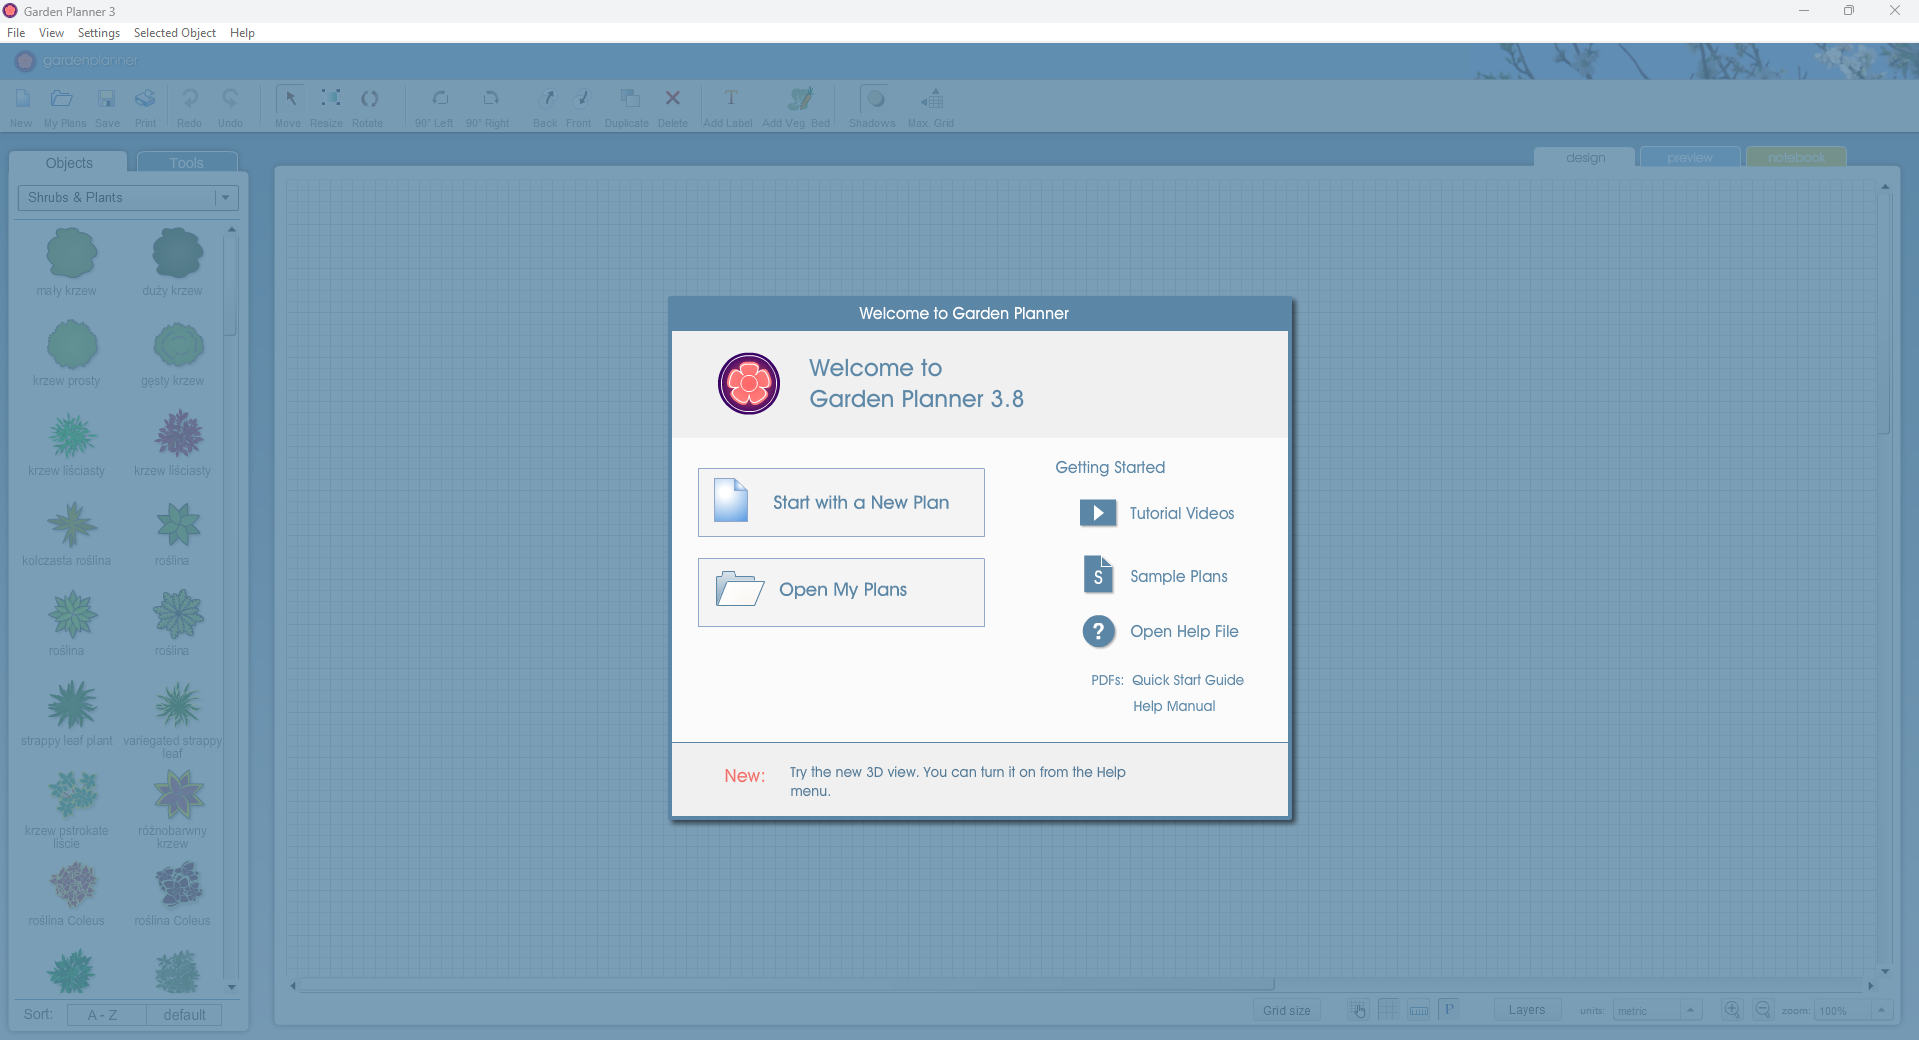Click Start with a New Plan
The width and height of the screenshot is (1919, 1040).
tap(841, 502)
